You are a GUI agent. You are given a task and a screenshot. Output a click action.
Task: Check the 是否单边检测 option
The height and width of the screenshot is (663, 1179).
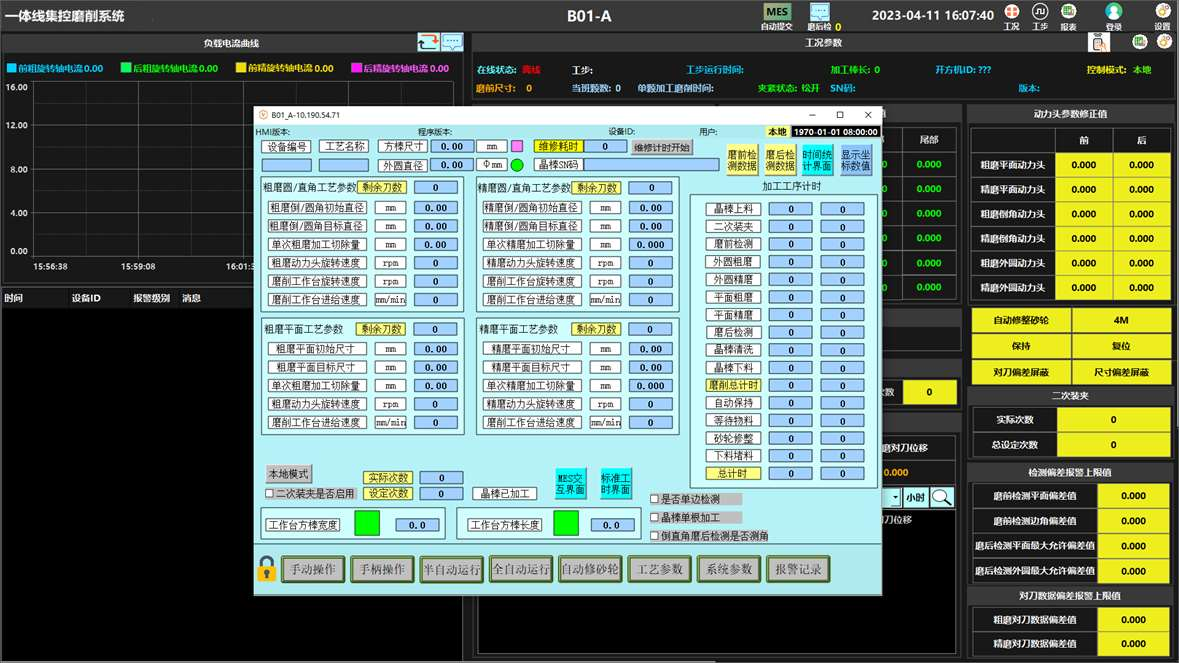click(655, 499)
